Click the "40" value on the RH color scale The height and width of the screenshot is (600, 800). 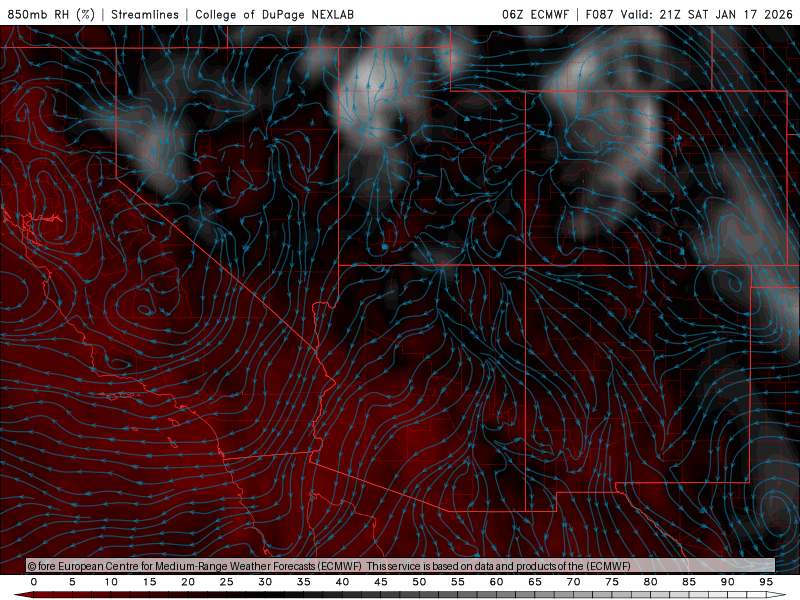(x=342, y=582)
